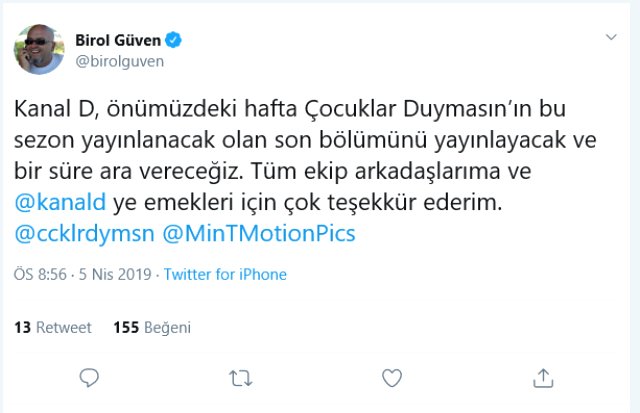Open Birol Güven's profile picture
Screen dimensions: 640x413
coord(39,50)
